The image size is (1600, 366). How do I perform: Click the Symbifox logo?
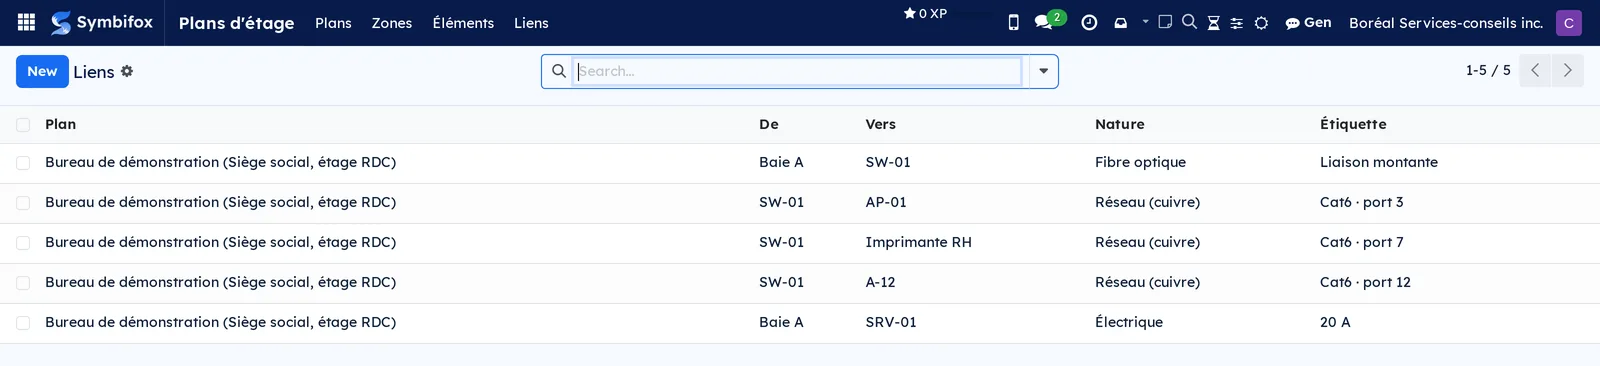click(x=102, y=22)
